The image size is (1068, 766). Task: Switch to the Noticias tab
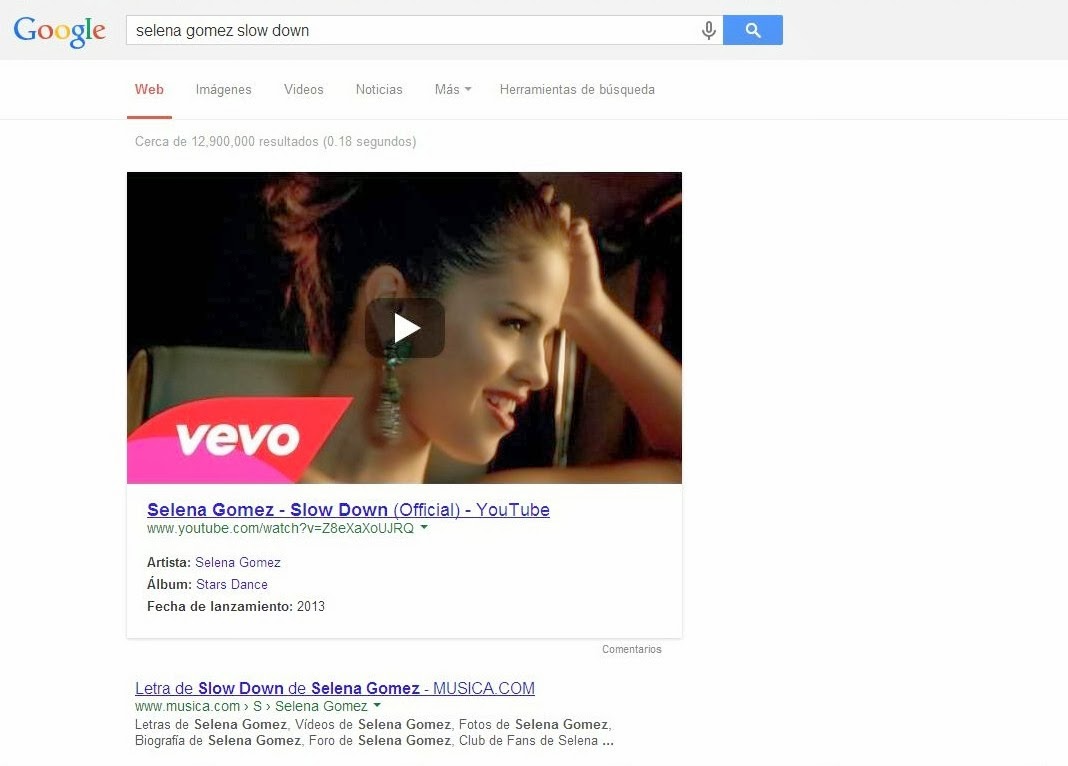click(x=379, y=89)
